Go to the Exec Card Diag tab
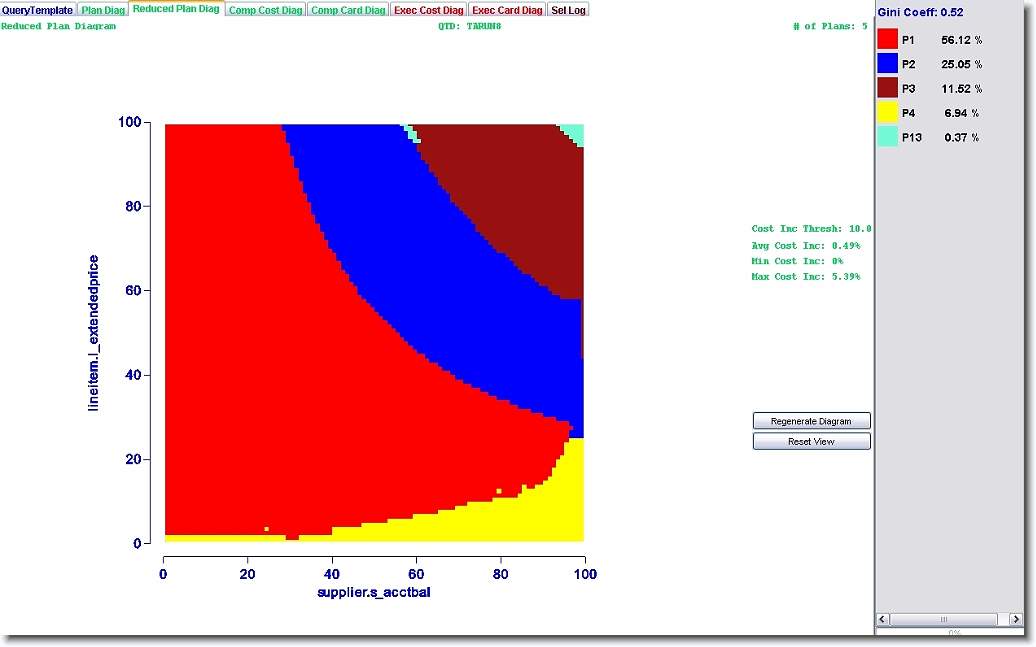The height and width of the screenshot is (647, 1036). (x=507, y=10)
